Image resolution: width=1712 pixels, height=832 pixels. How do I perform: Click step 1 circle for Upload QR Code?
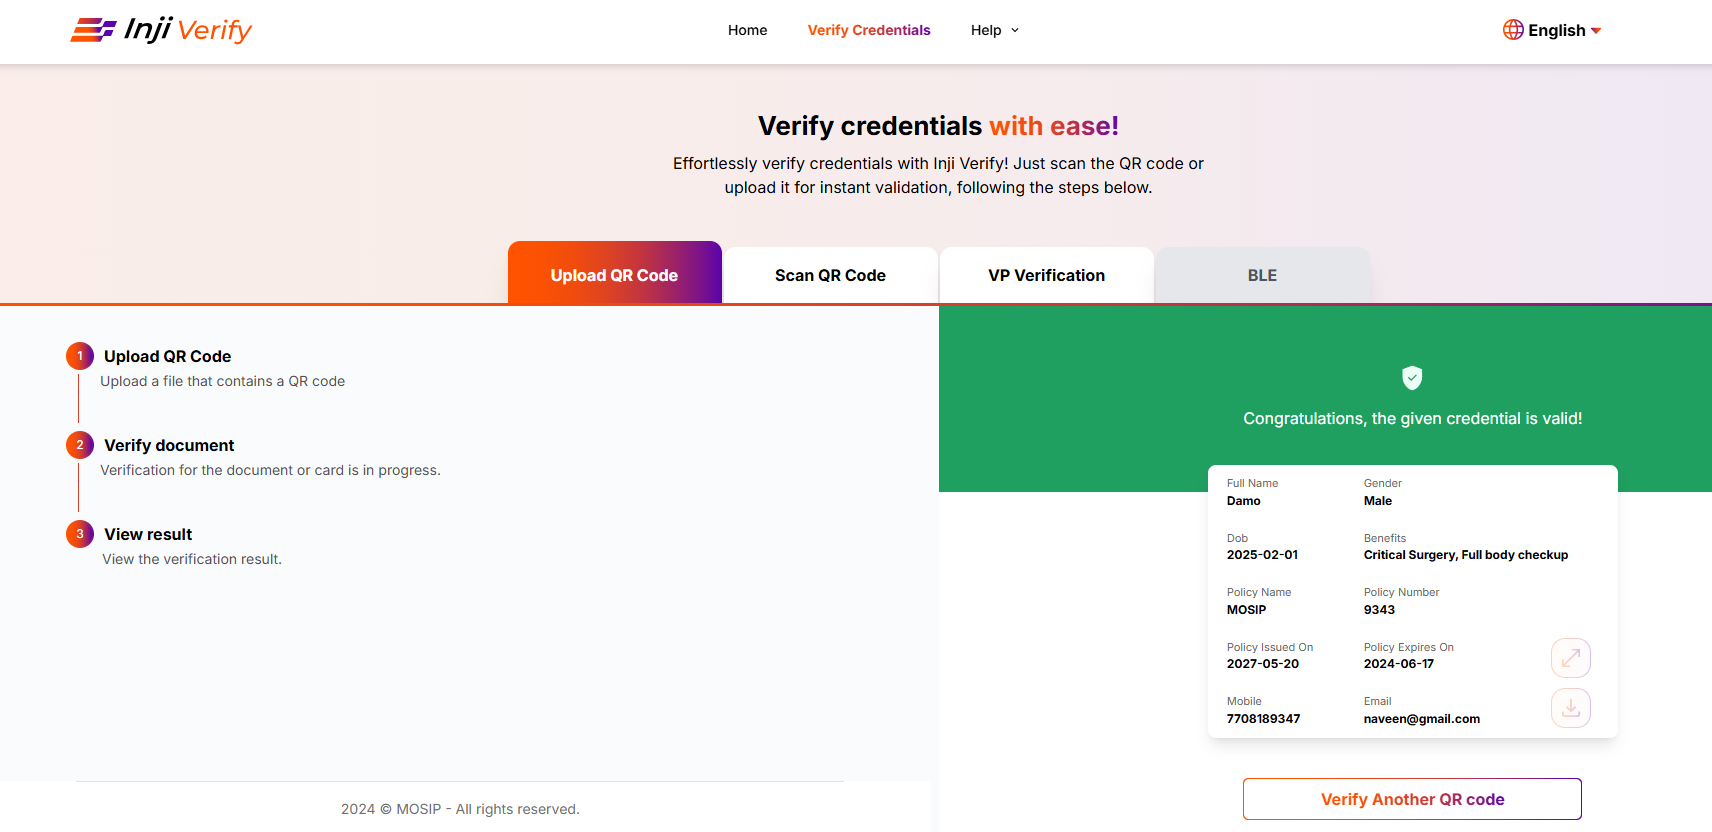click(80, 356)
